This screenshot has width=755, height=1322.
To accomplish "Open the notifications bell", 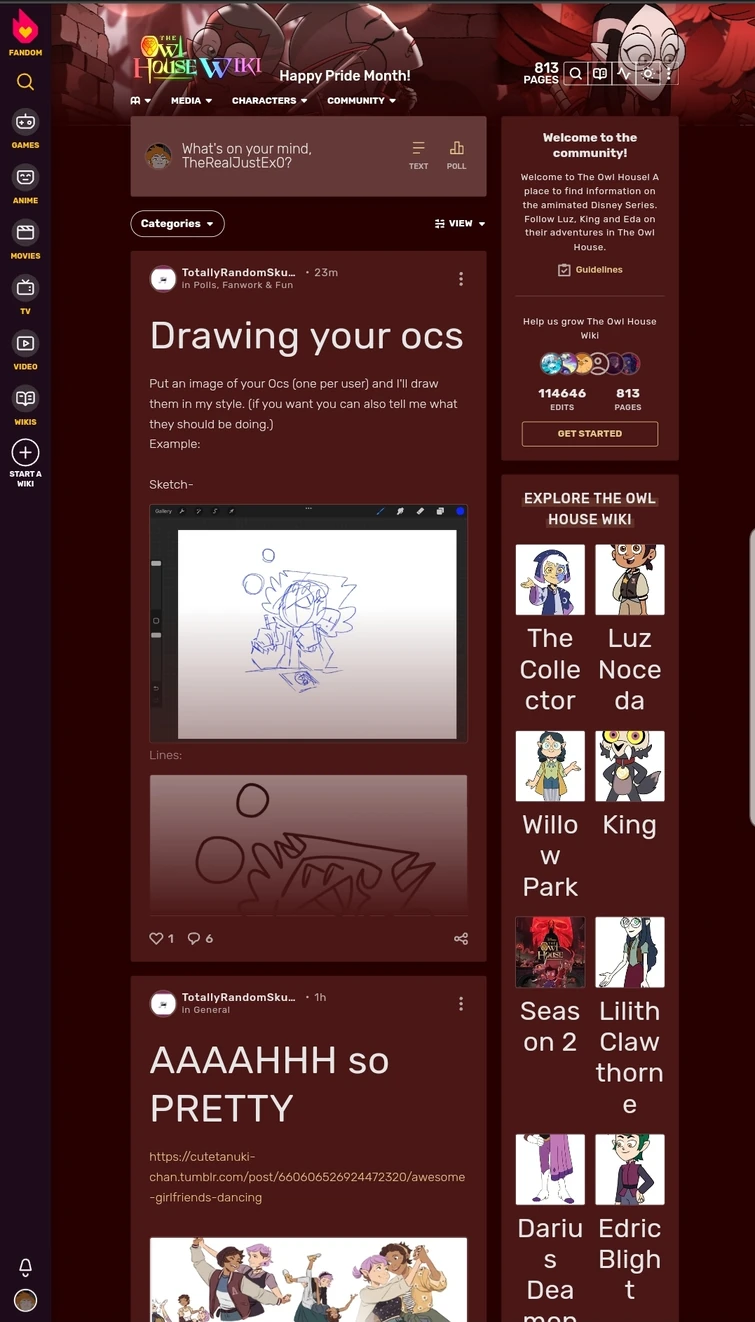I will tap(26, 1267).
